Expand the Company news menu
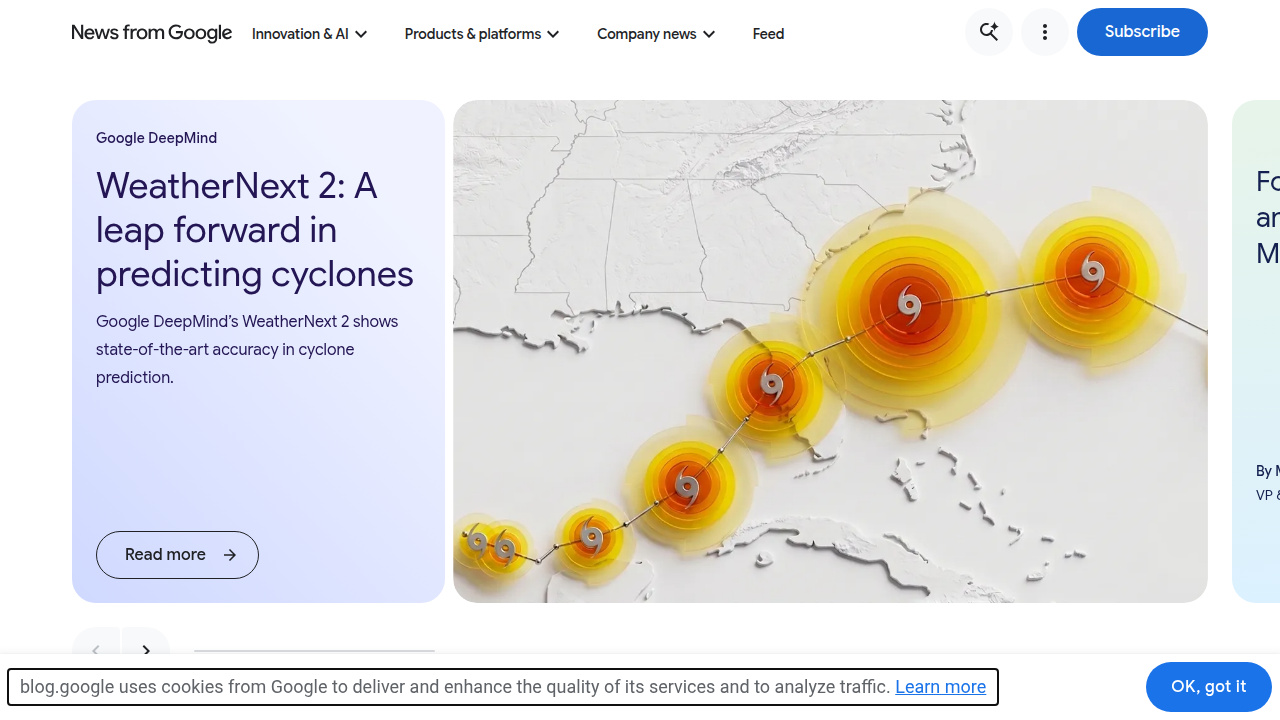Screen dimensions: 1280x720 pos(656,34)
